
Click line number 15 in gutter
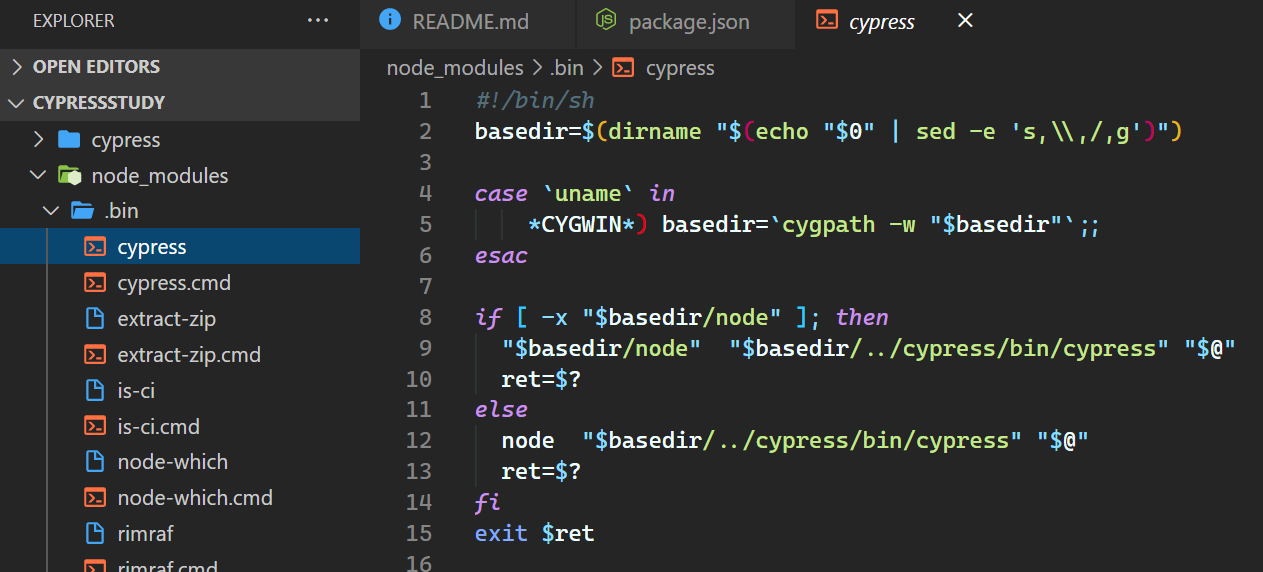[x=419, y=533]
